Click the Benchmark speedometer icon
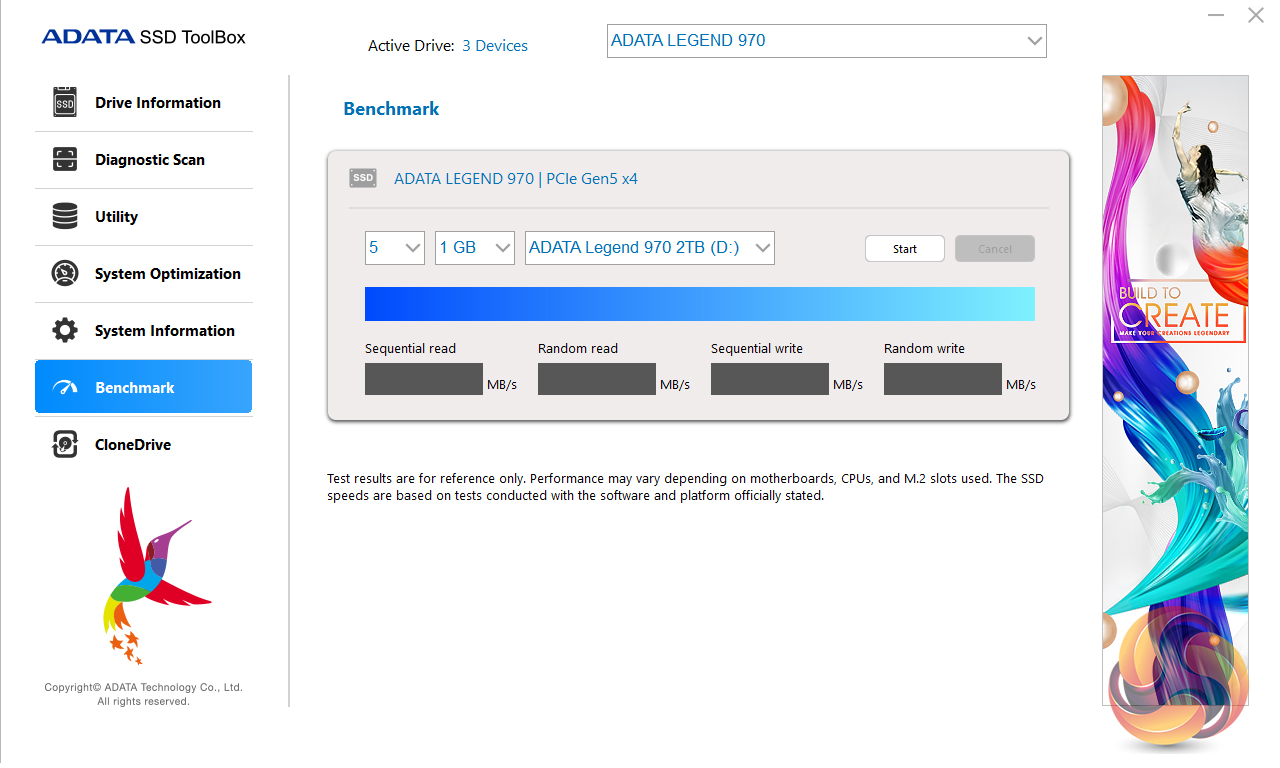The width and height of the screenshot is (1280, 768). point(65,388)
